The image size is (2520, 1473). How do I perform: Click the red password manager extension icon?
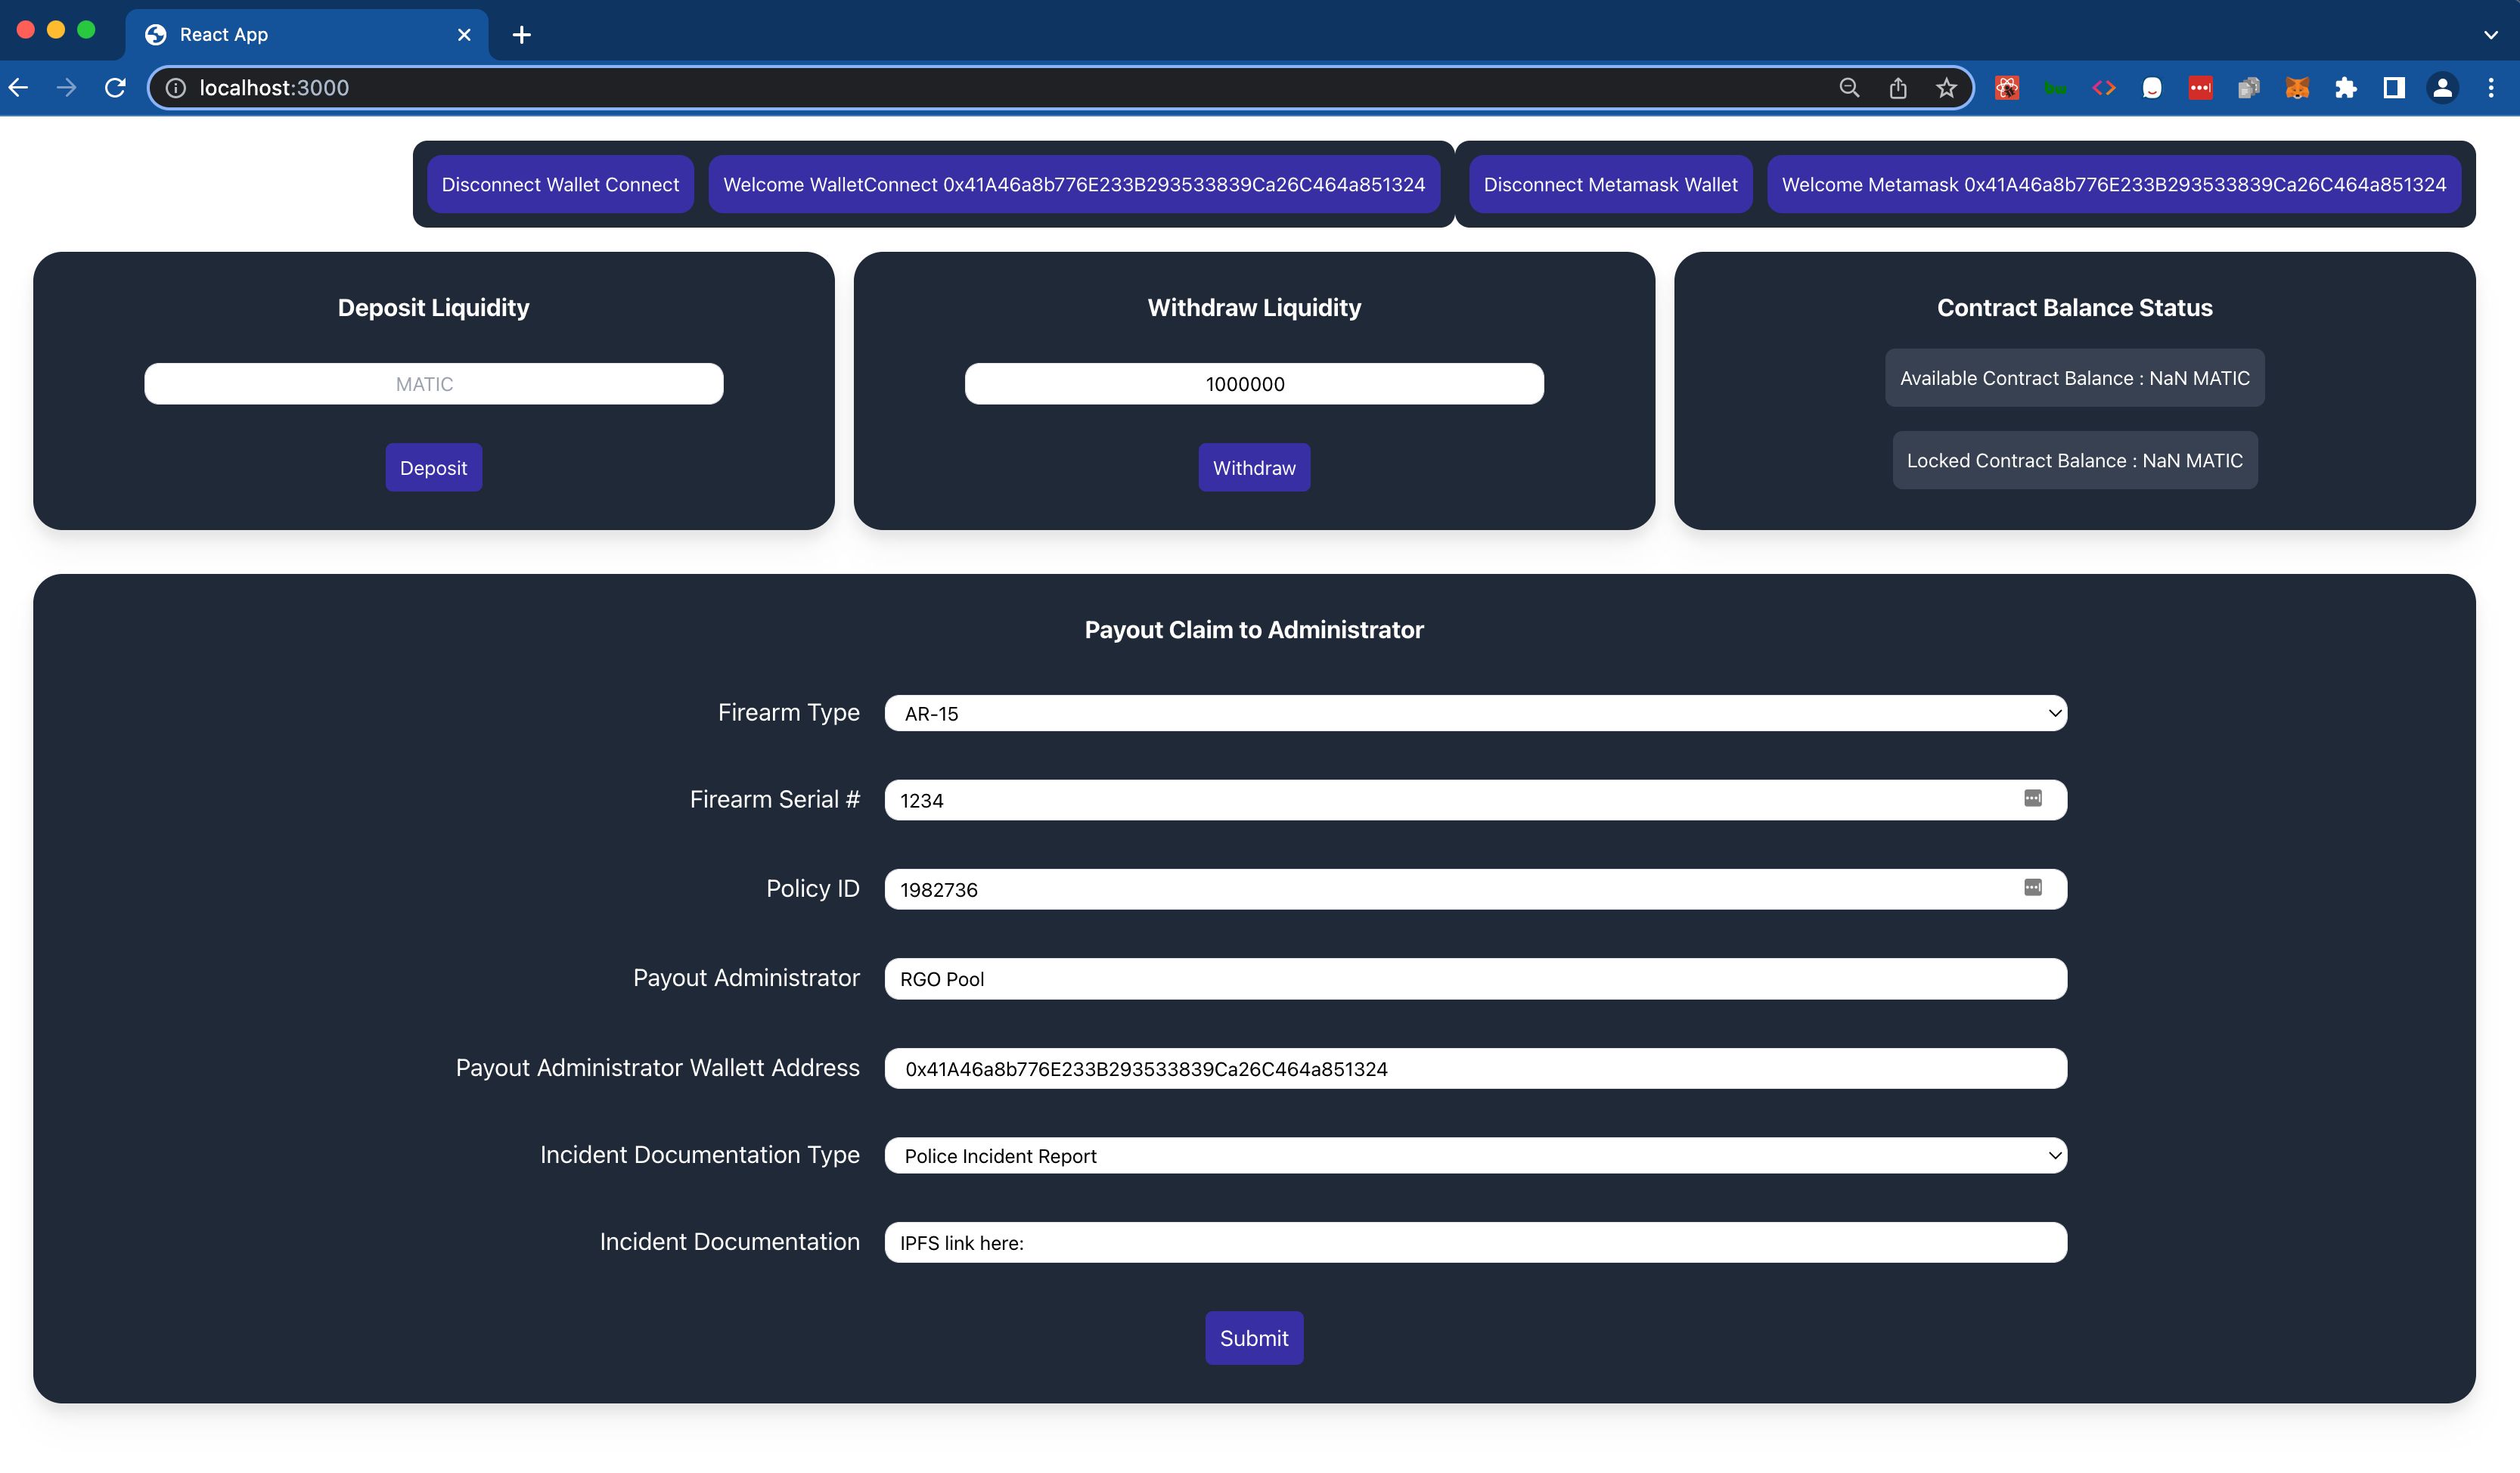click(2200, 88)
